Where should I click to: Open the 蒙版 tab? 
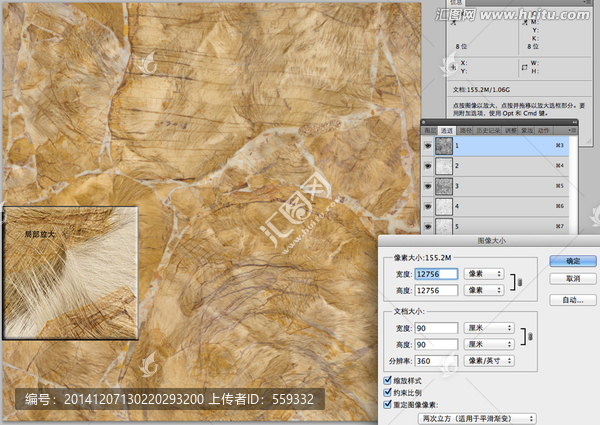[527, 131]
